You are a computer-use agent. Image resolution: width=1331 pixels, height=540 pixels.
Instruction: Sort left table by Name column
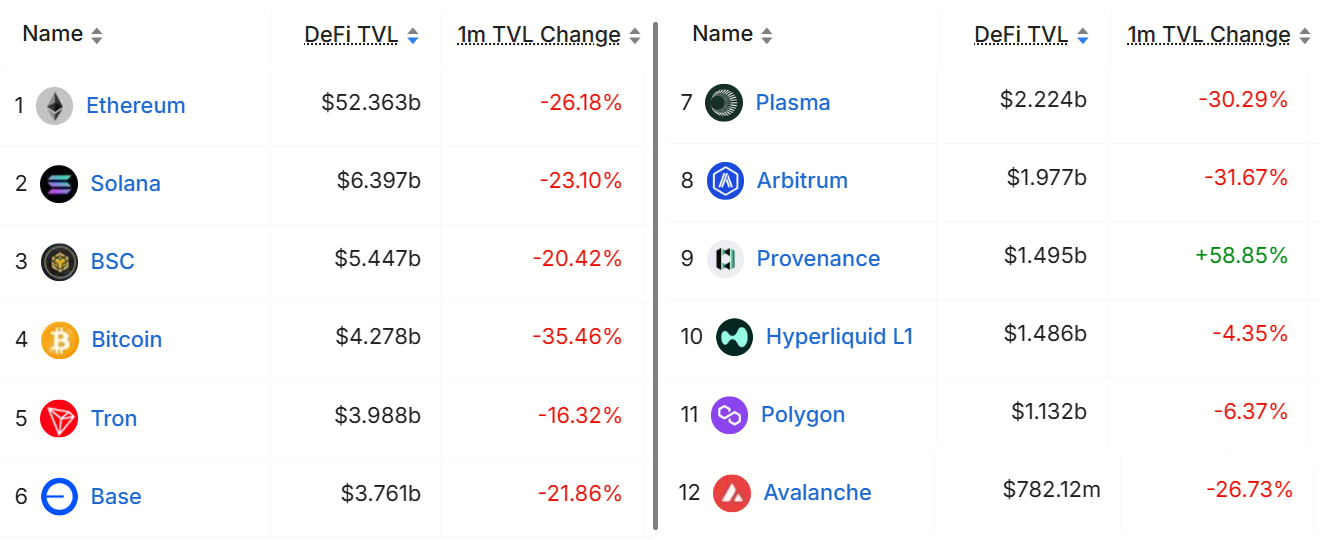(x=62, y=34)
